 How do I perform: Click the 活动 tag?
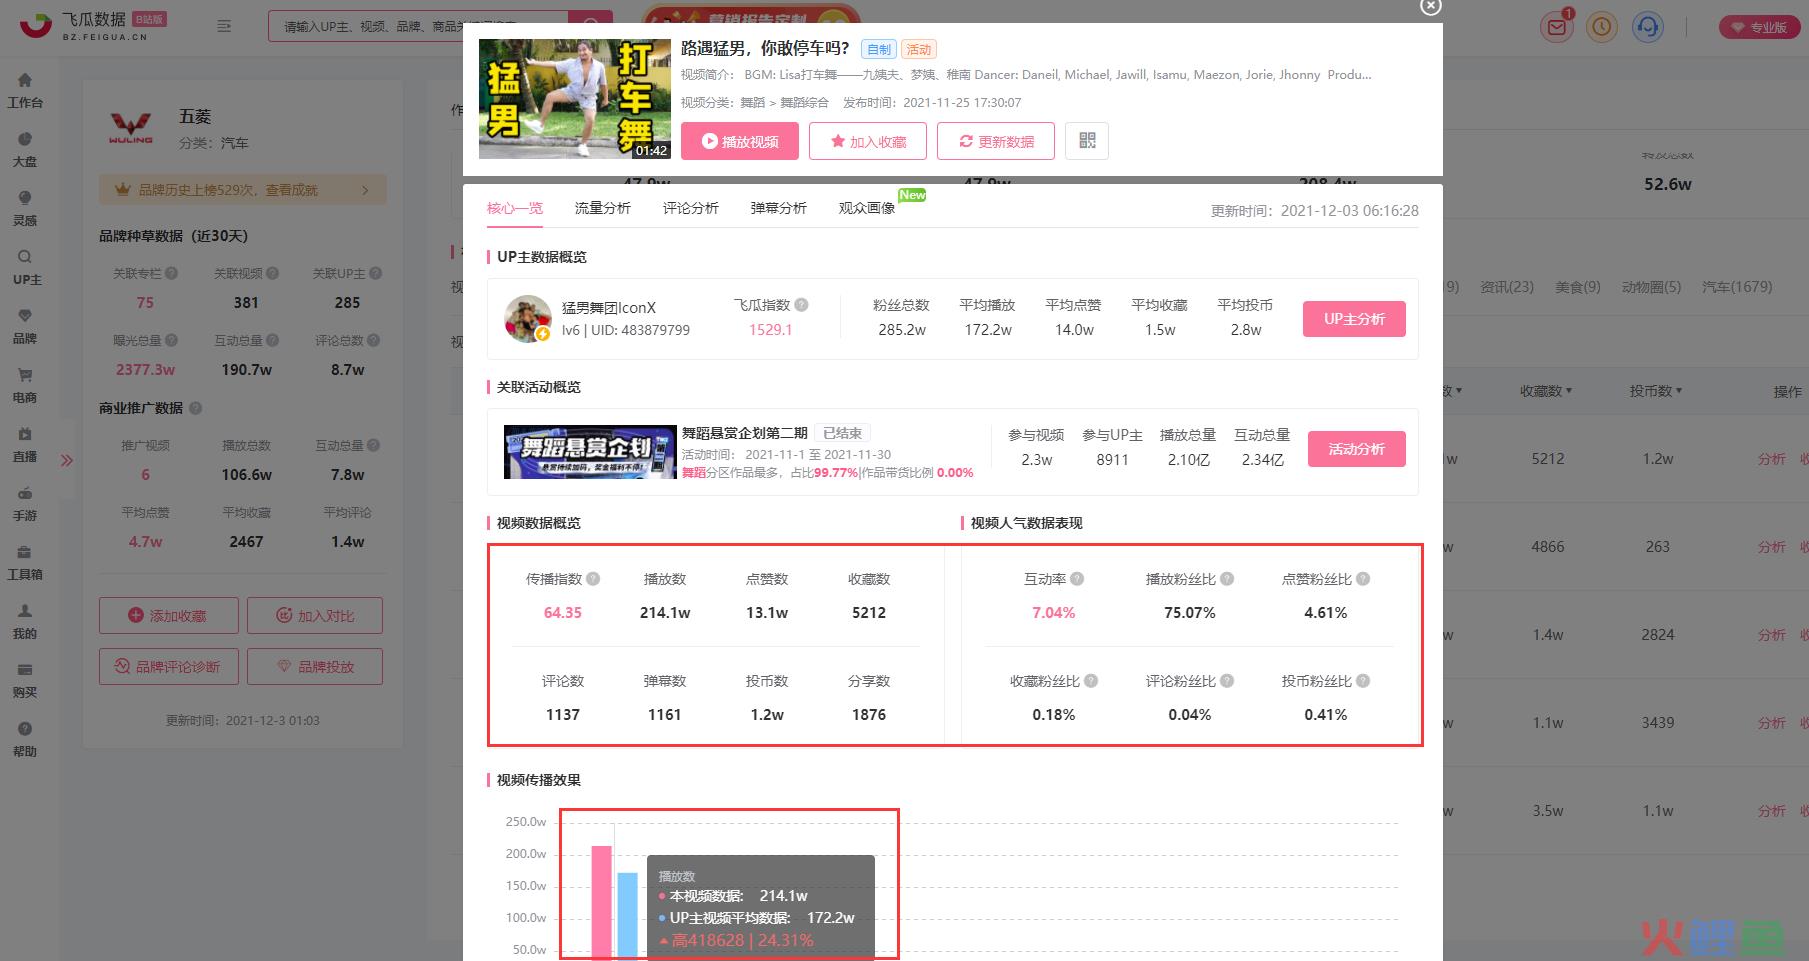tap(919, 49)
